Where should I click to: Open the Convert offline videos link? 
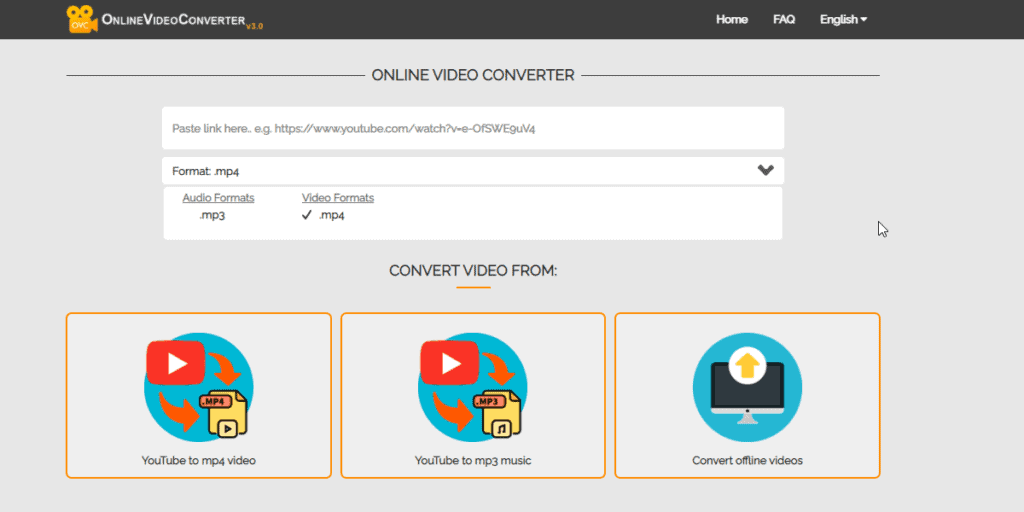747,460
